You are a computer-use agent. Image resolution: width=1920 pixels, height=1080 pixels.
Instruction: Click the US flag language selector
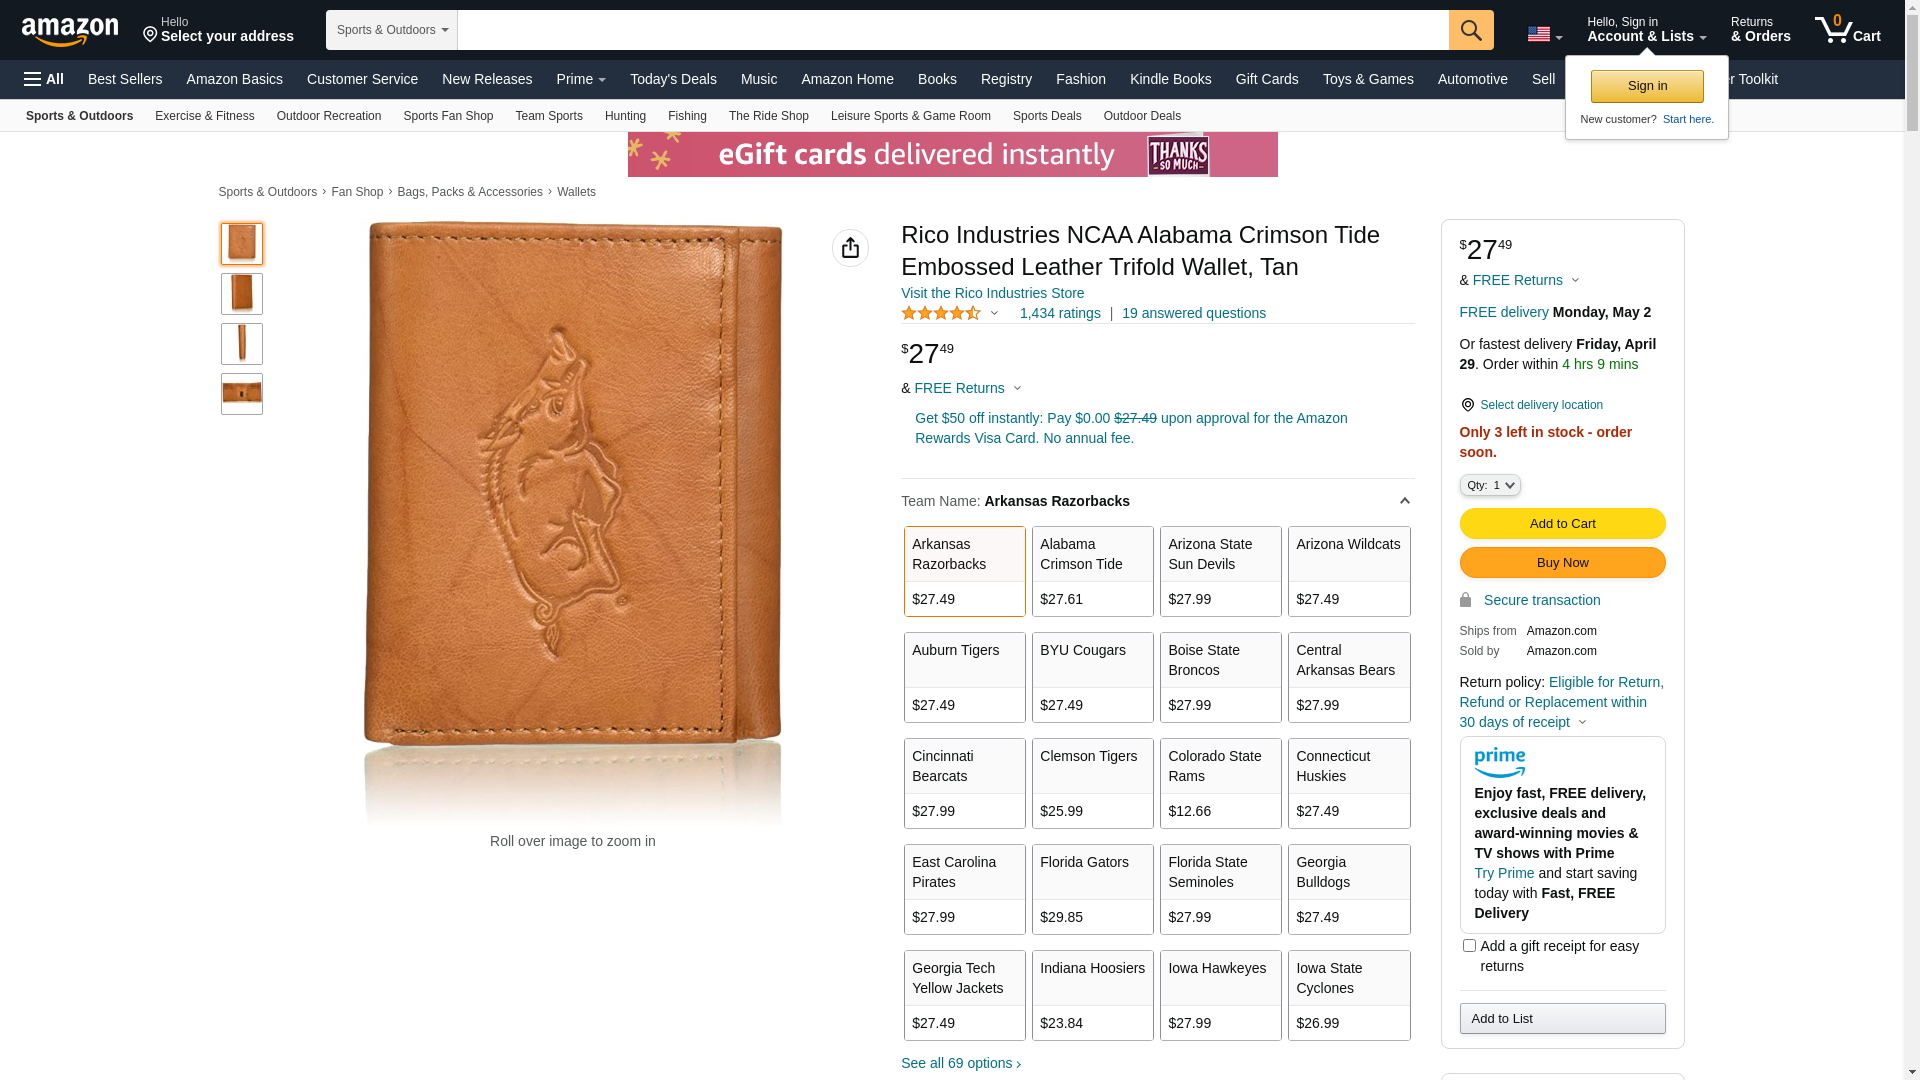1543,35
